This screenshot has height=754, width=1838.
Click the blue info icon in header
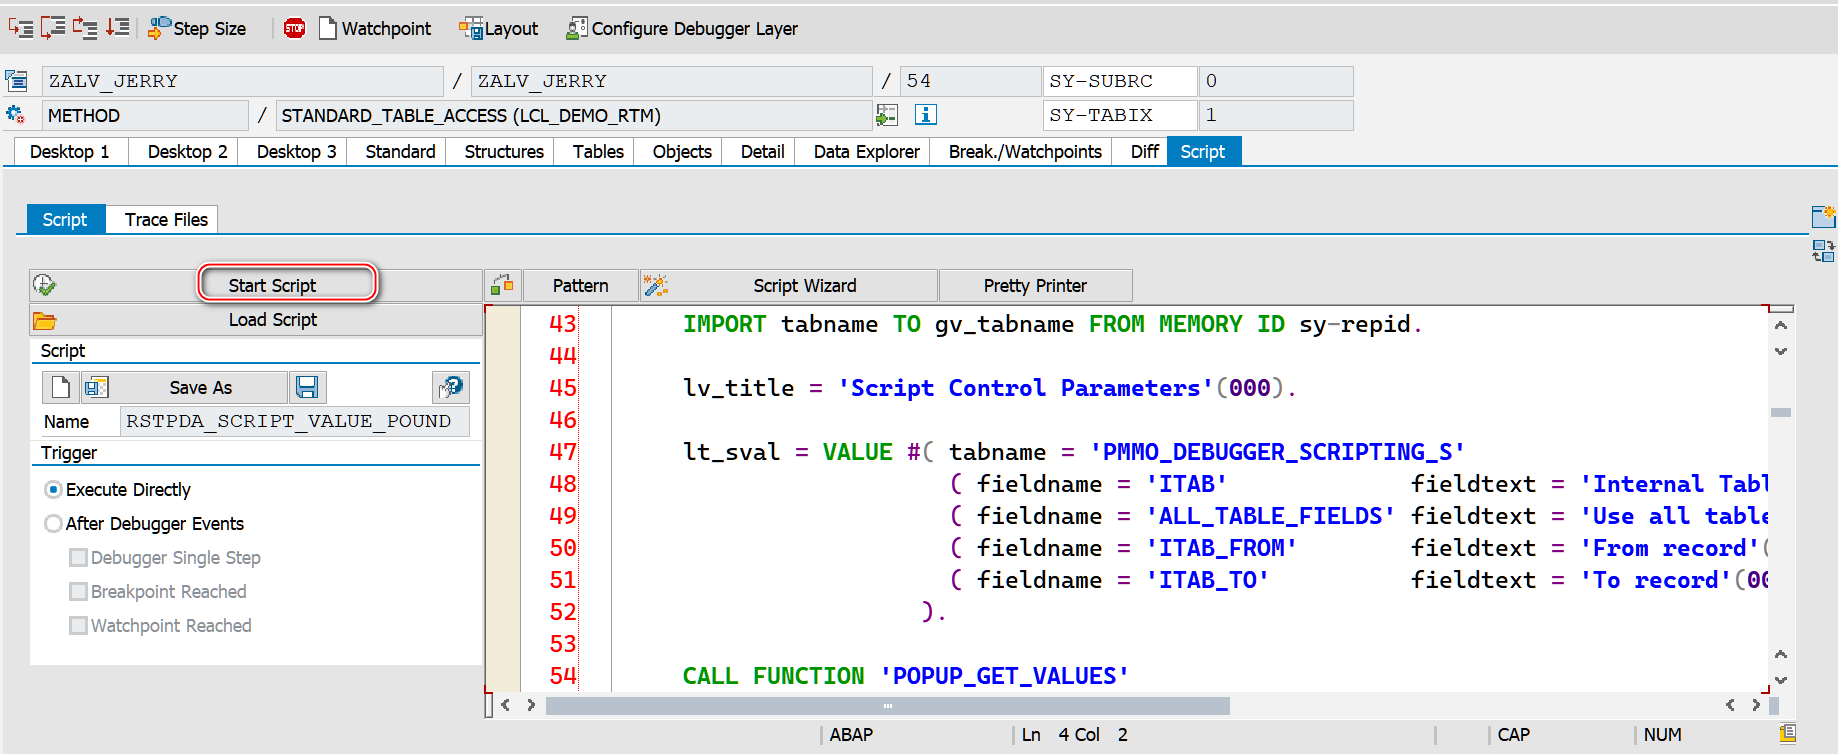point(926,115)
